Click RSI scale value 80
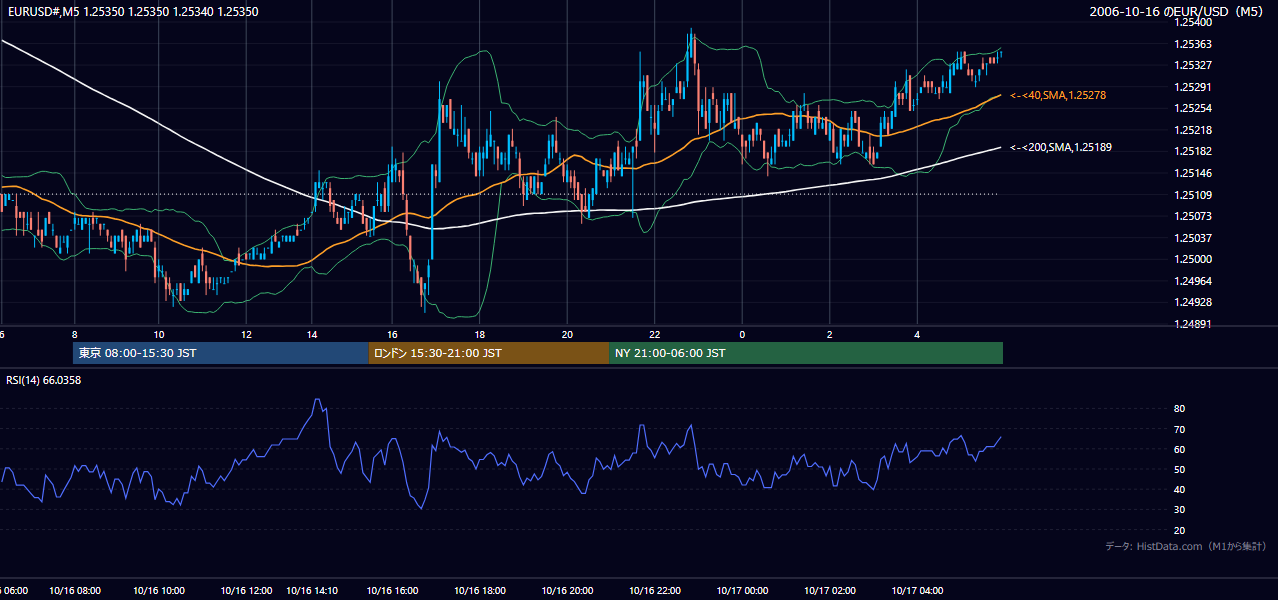Screen dimensions: 1278x600 click(1179, 409)
